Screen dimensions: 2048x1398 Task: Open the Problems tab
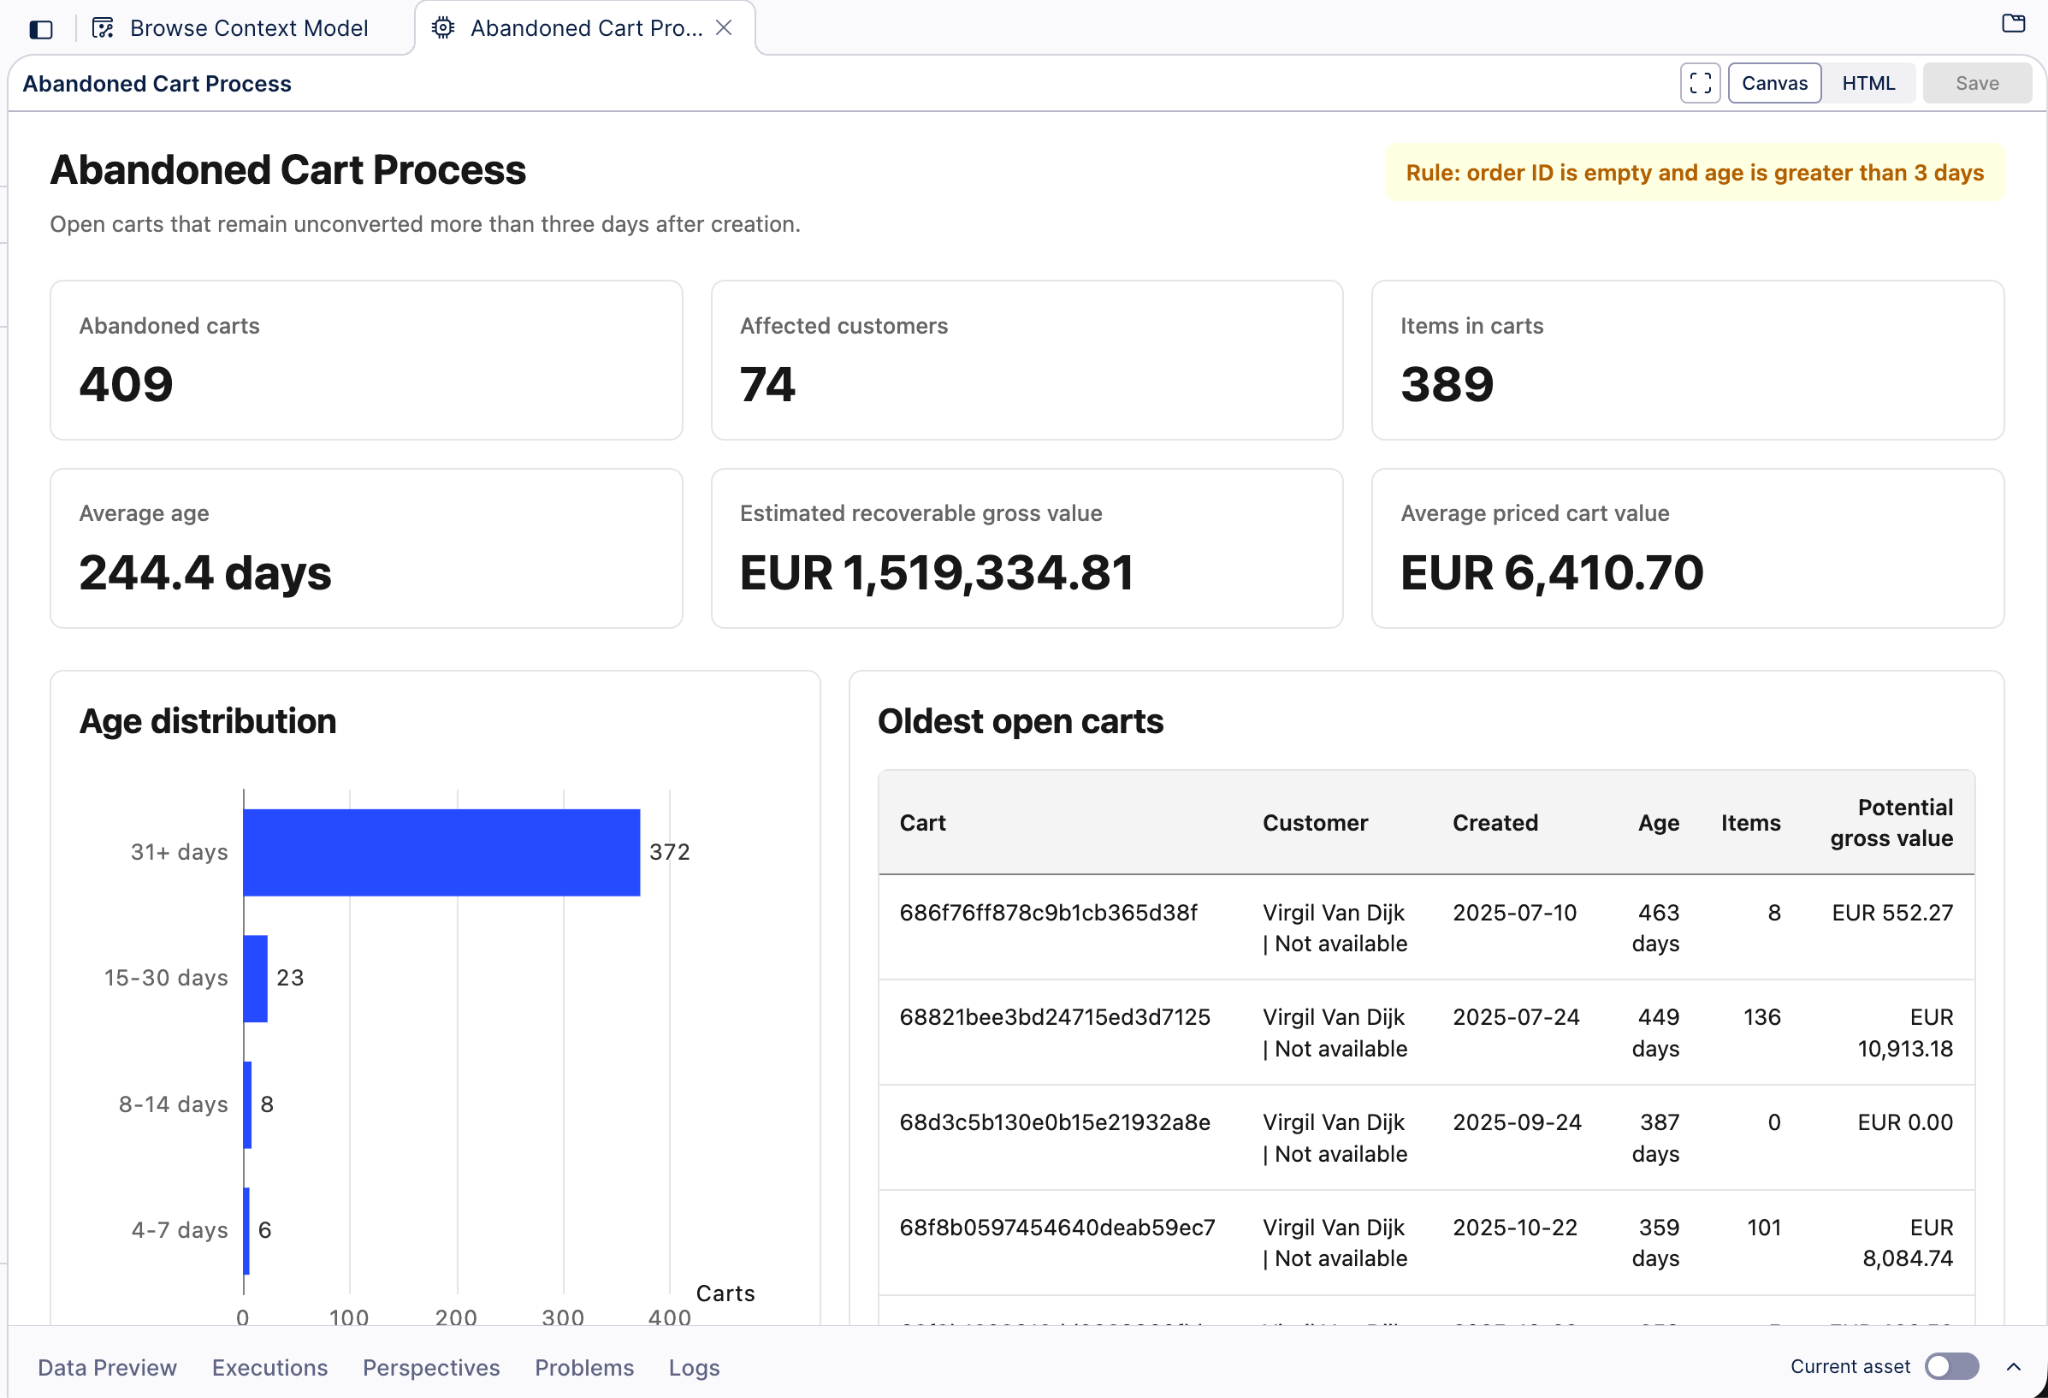click(584, 1367)
